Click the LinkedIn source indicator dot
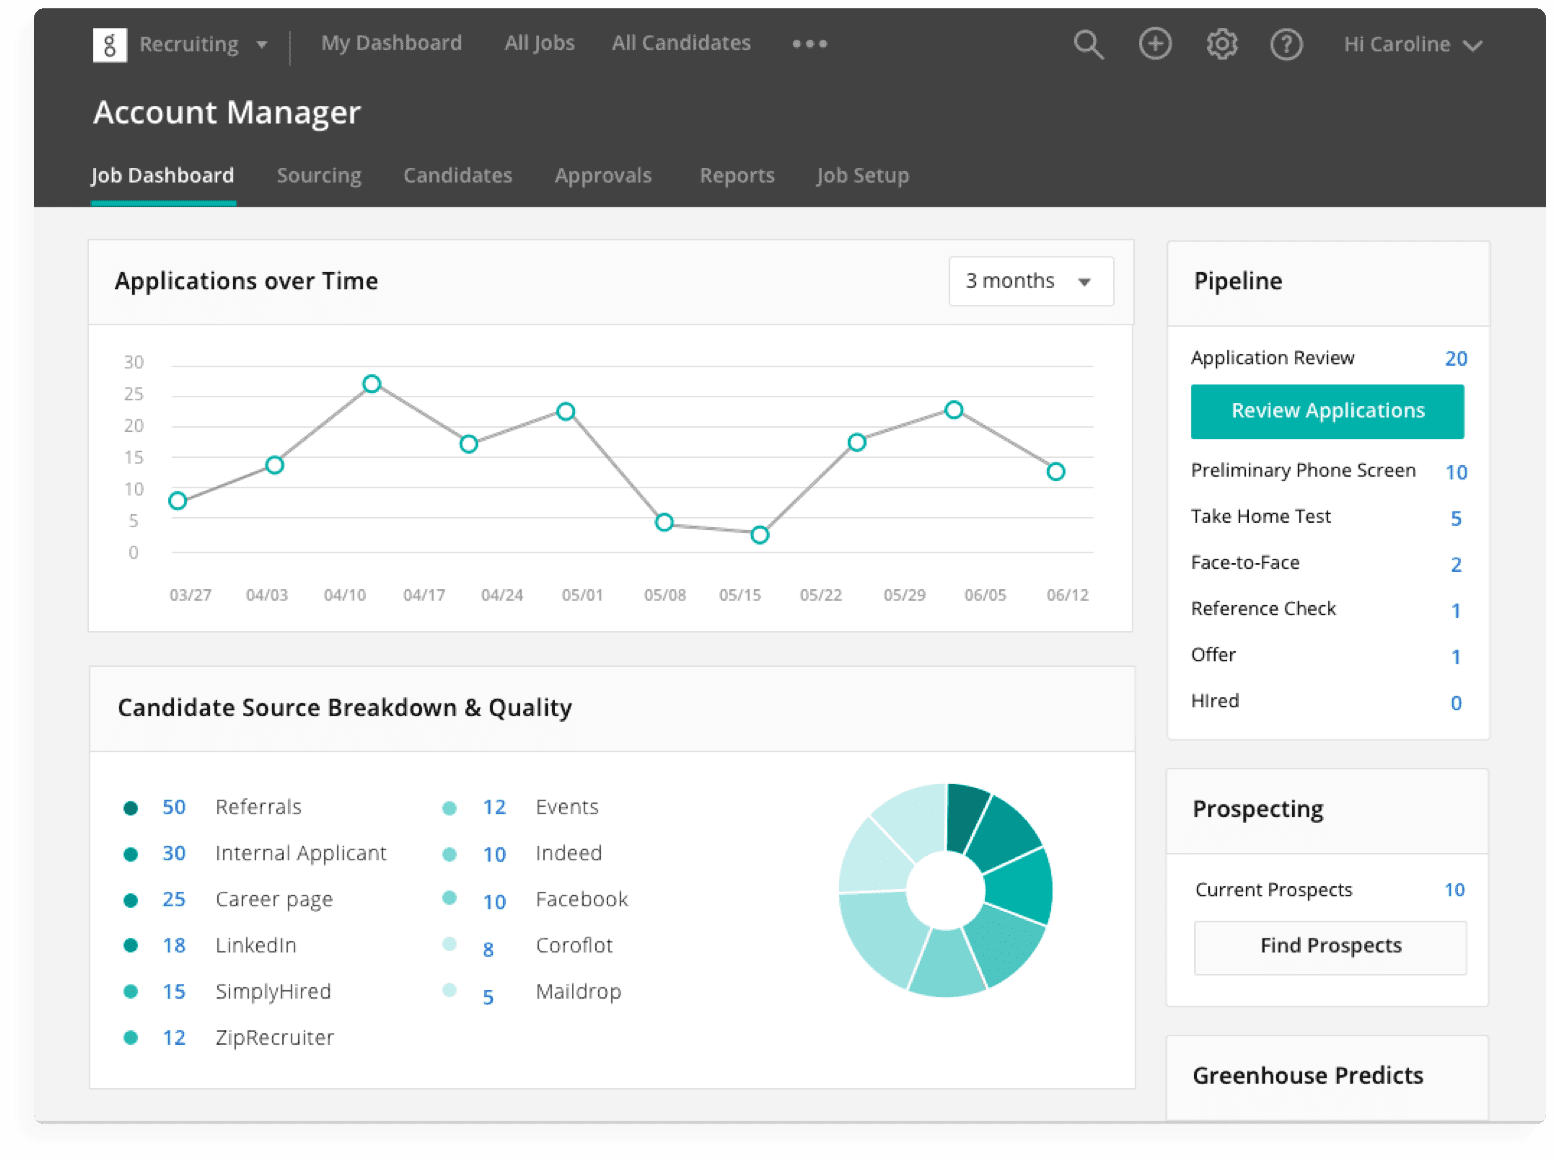Image resolution: width=1556 pixels, height=1160 pixels. click(x=132, y=944)
